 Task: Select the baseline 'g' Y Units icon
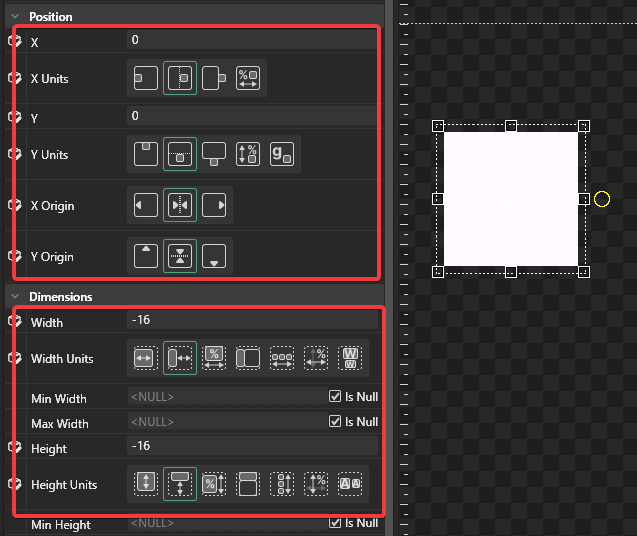pyautogui.click(x=282, y=154)
